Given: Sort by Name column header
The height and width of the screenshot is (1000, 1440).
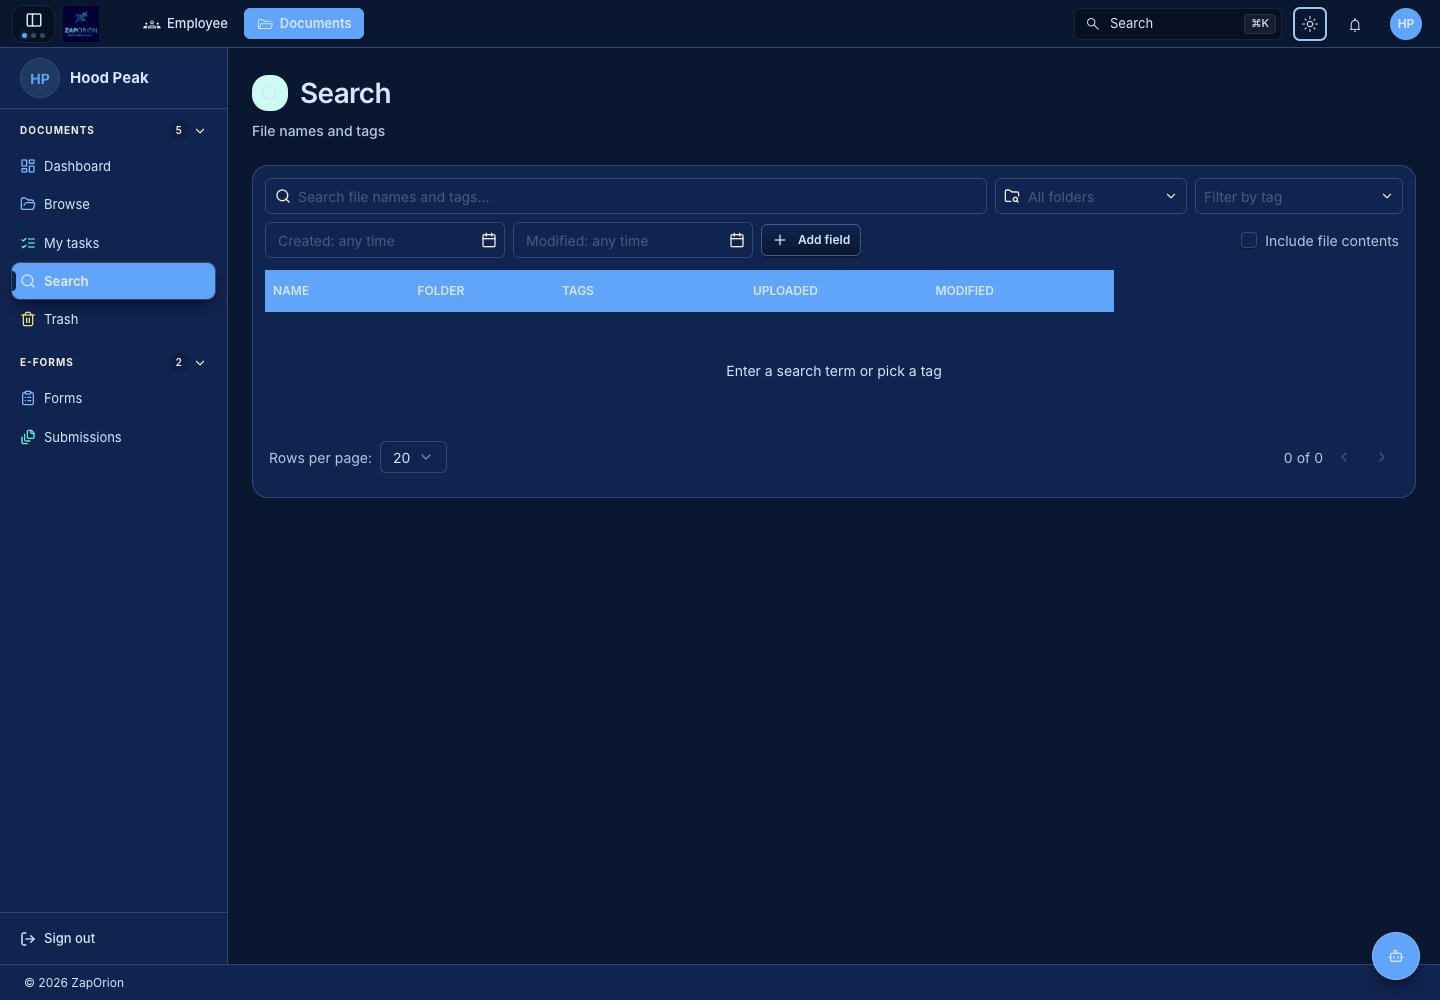Looking at the screenshot, I should (291, 291).
